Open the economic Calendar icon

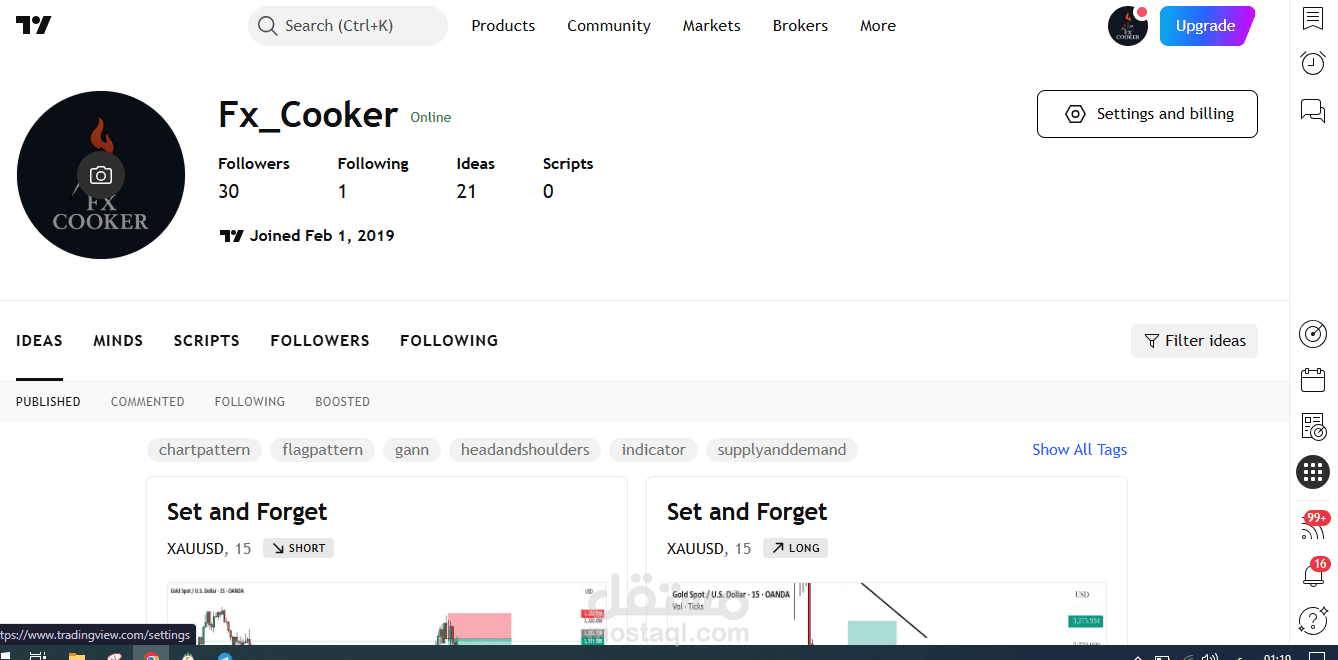coord(1313,380)
